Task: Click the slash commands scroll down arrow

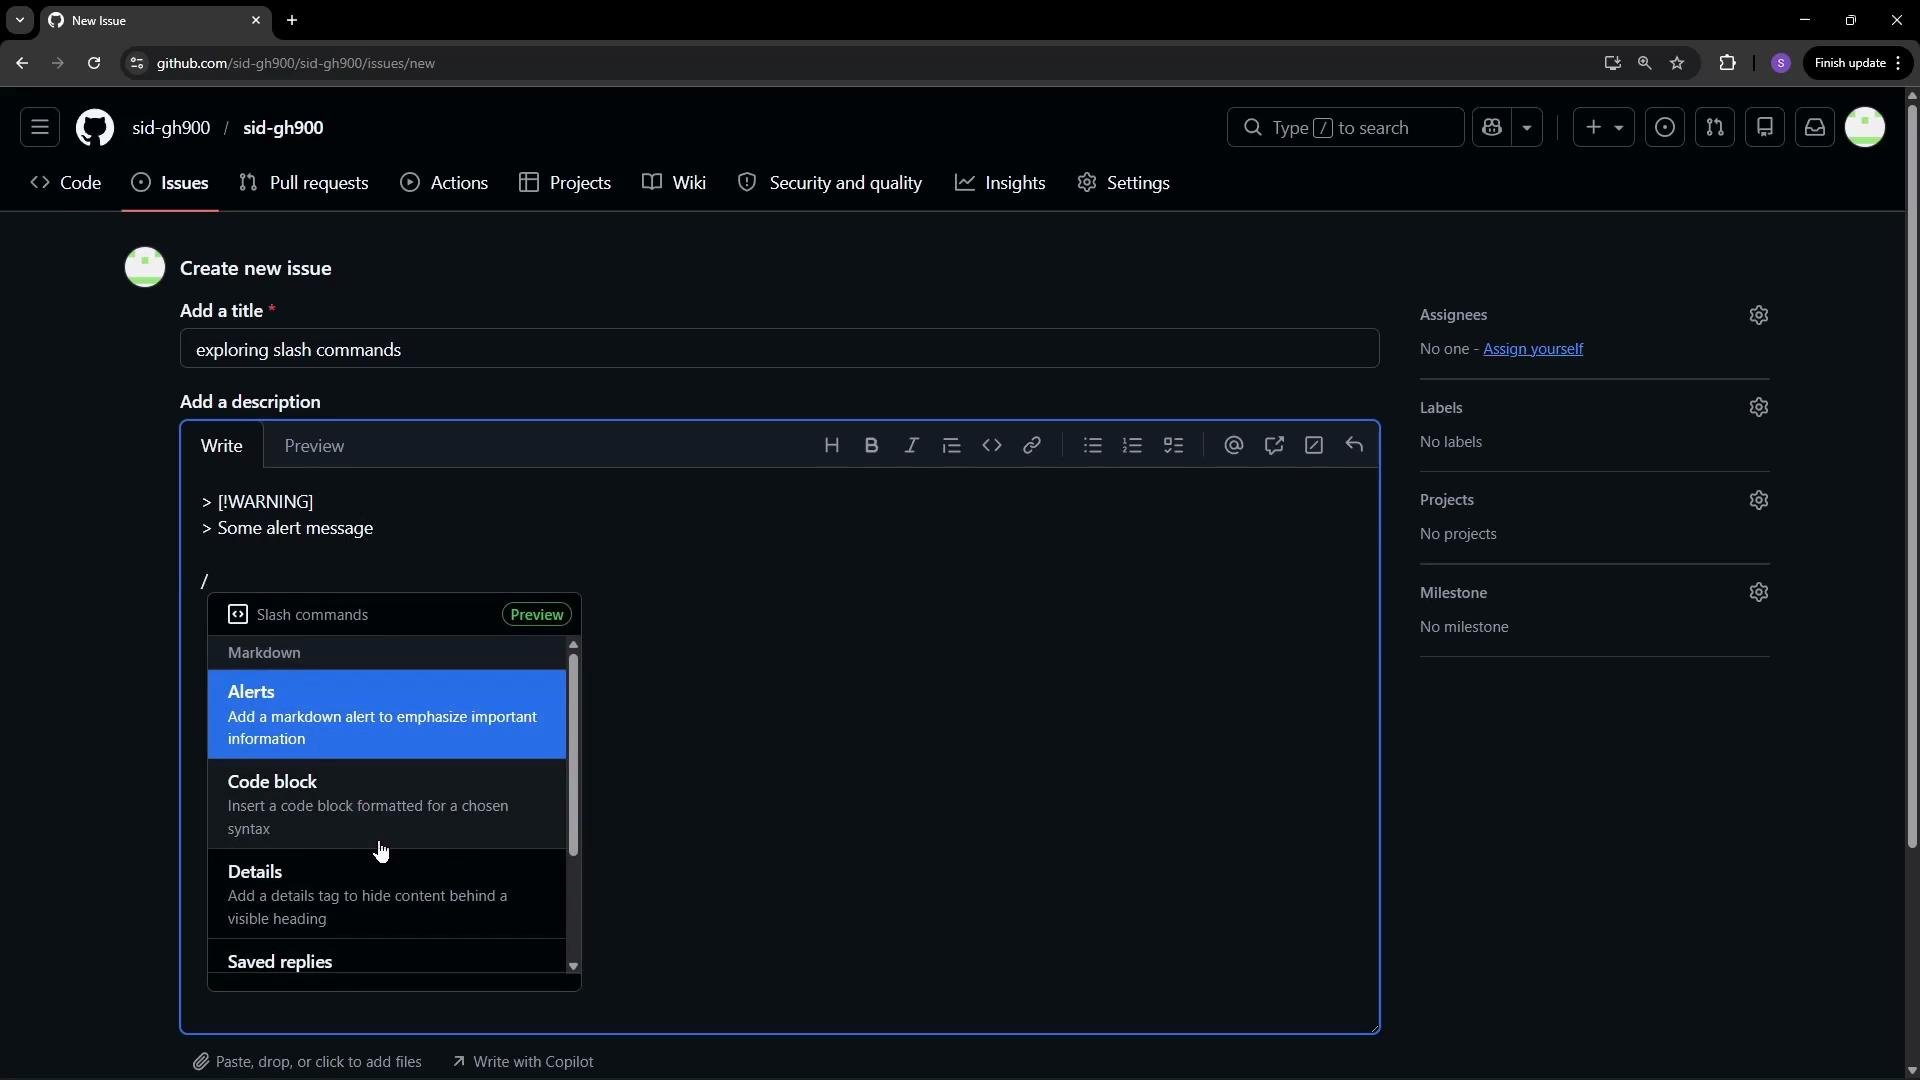Action: click(x=573, y=966)
